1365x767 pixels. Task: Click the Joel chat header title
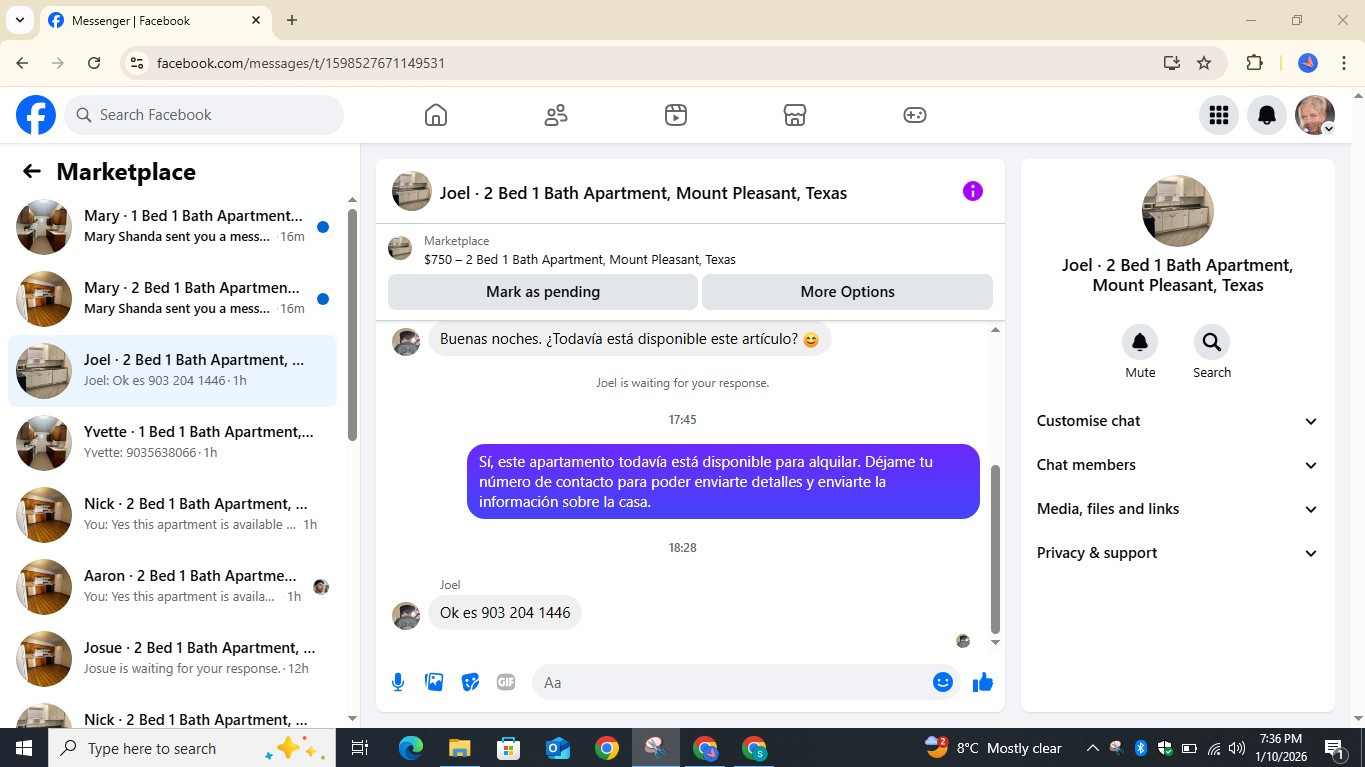click(x=643, y=193)
